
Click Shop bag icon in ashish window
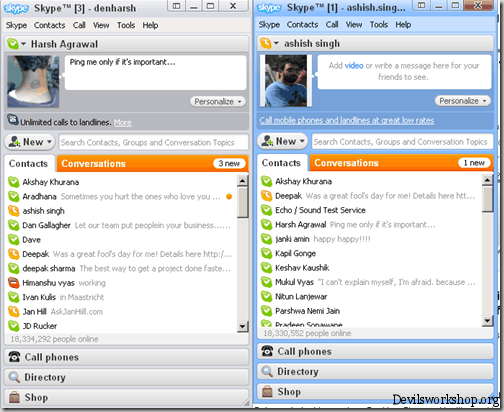(267, 391)
